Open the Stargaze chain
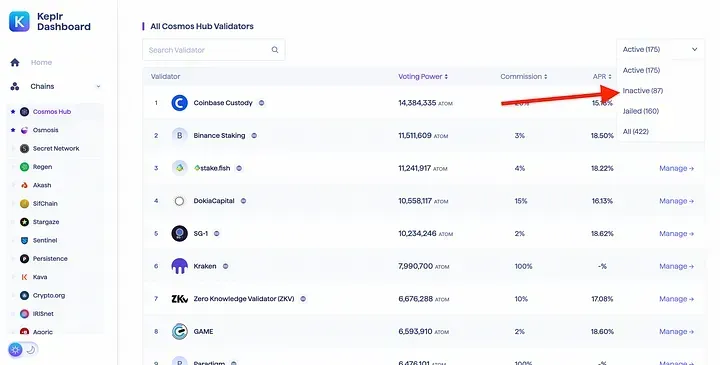 (x=46, y=222)
